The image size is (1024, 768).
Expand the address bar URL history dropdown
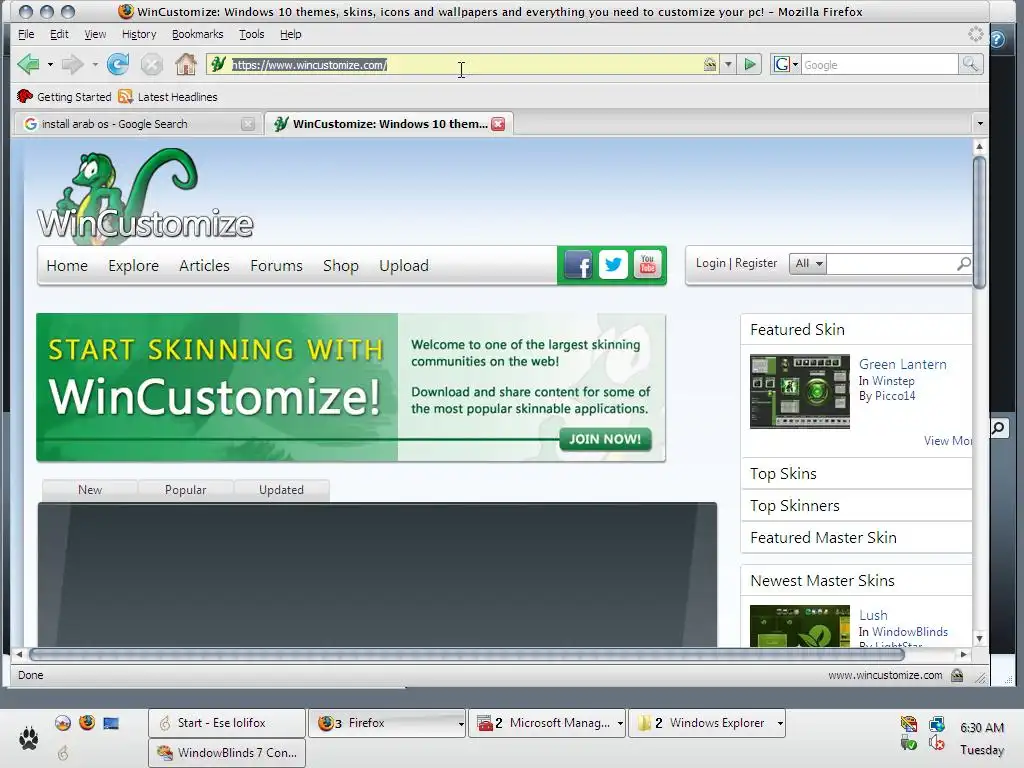pos(728,64)
